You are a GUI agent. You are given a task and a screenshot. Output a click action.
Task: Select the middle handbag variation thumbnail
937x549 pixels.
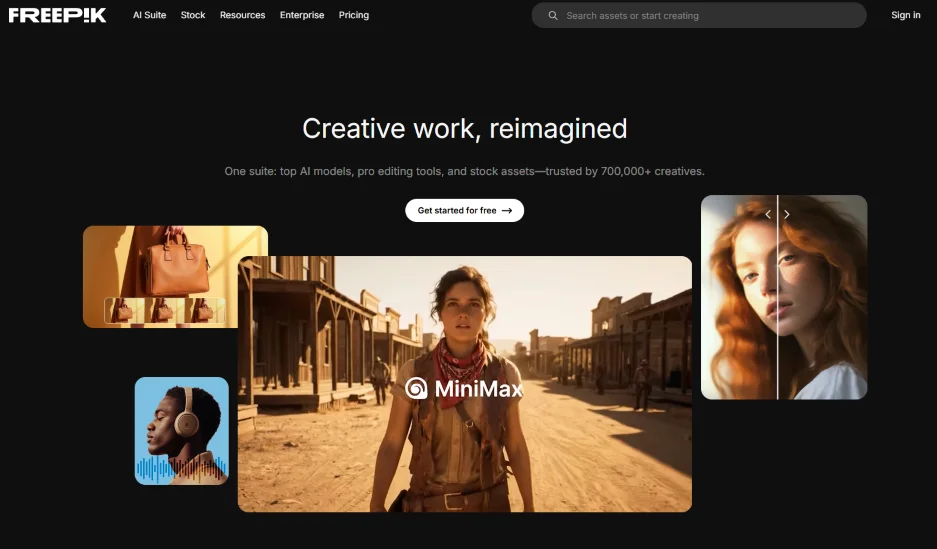tap(162, 311)
